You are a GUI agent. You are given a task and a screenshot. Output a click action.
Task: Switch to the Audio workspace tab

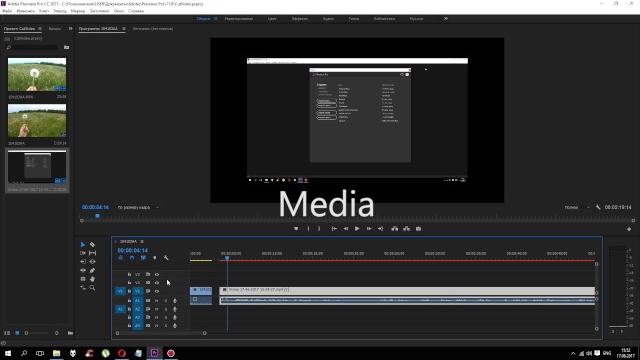click(x=328, y=19)
